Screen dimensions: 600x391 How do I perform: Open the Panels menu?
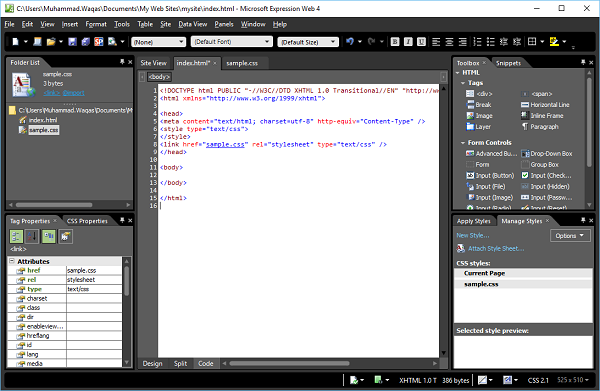[x=224, y=24]
